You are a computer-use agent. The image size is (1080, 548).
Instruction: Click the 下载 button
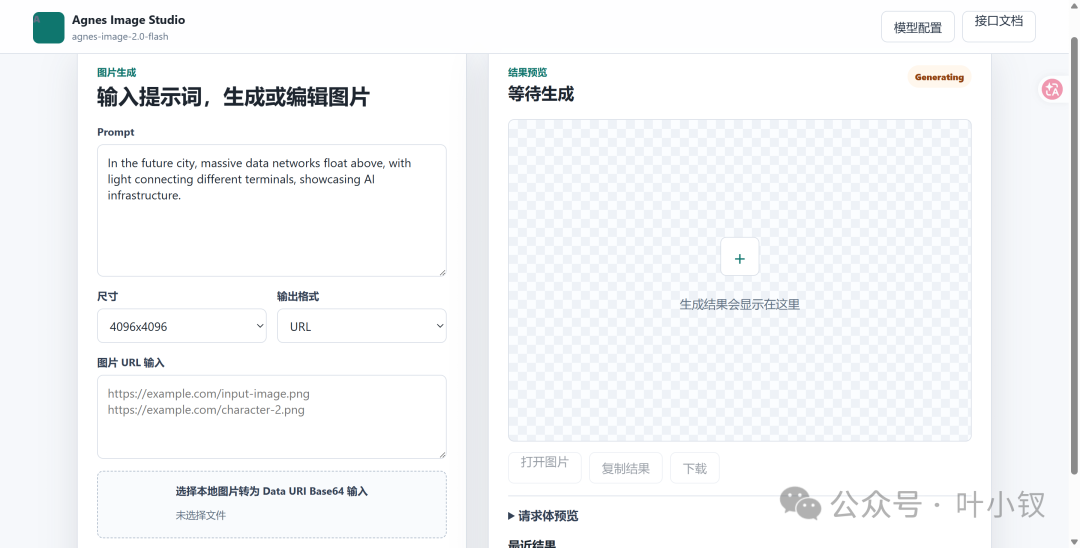[x=694, y=467]
